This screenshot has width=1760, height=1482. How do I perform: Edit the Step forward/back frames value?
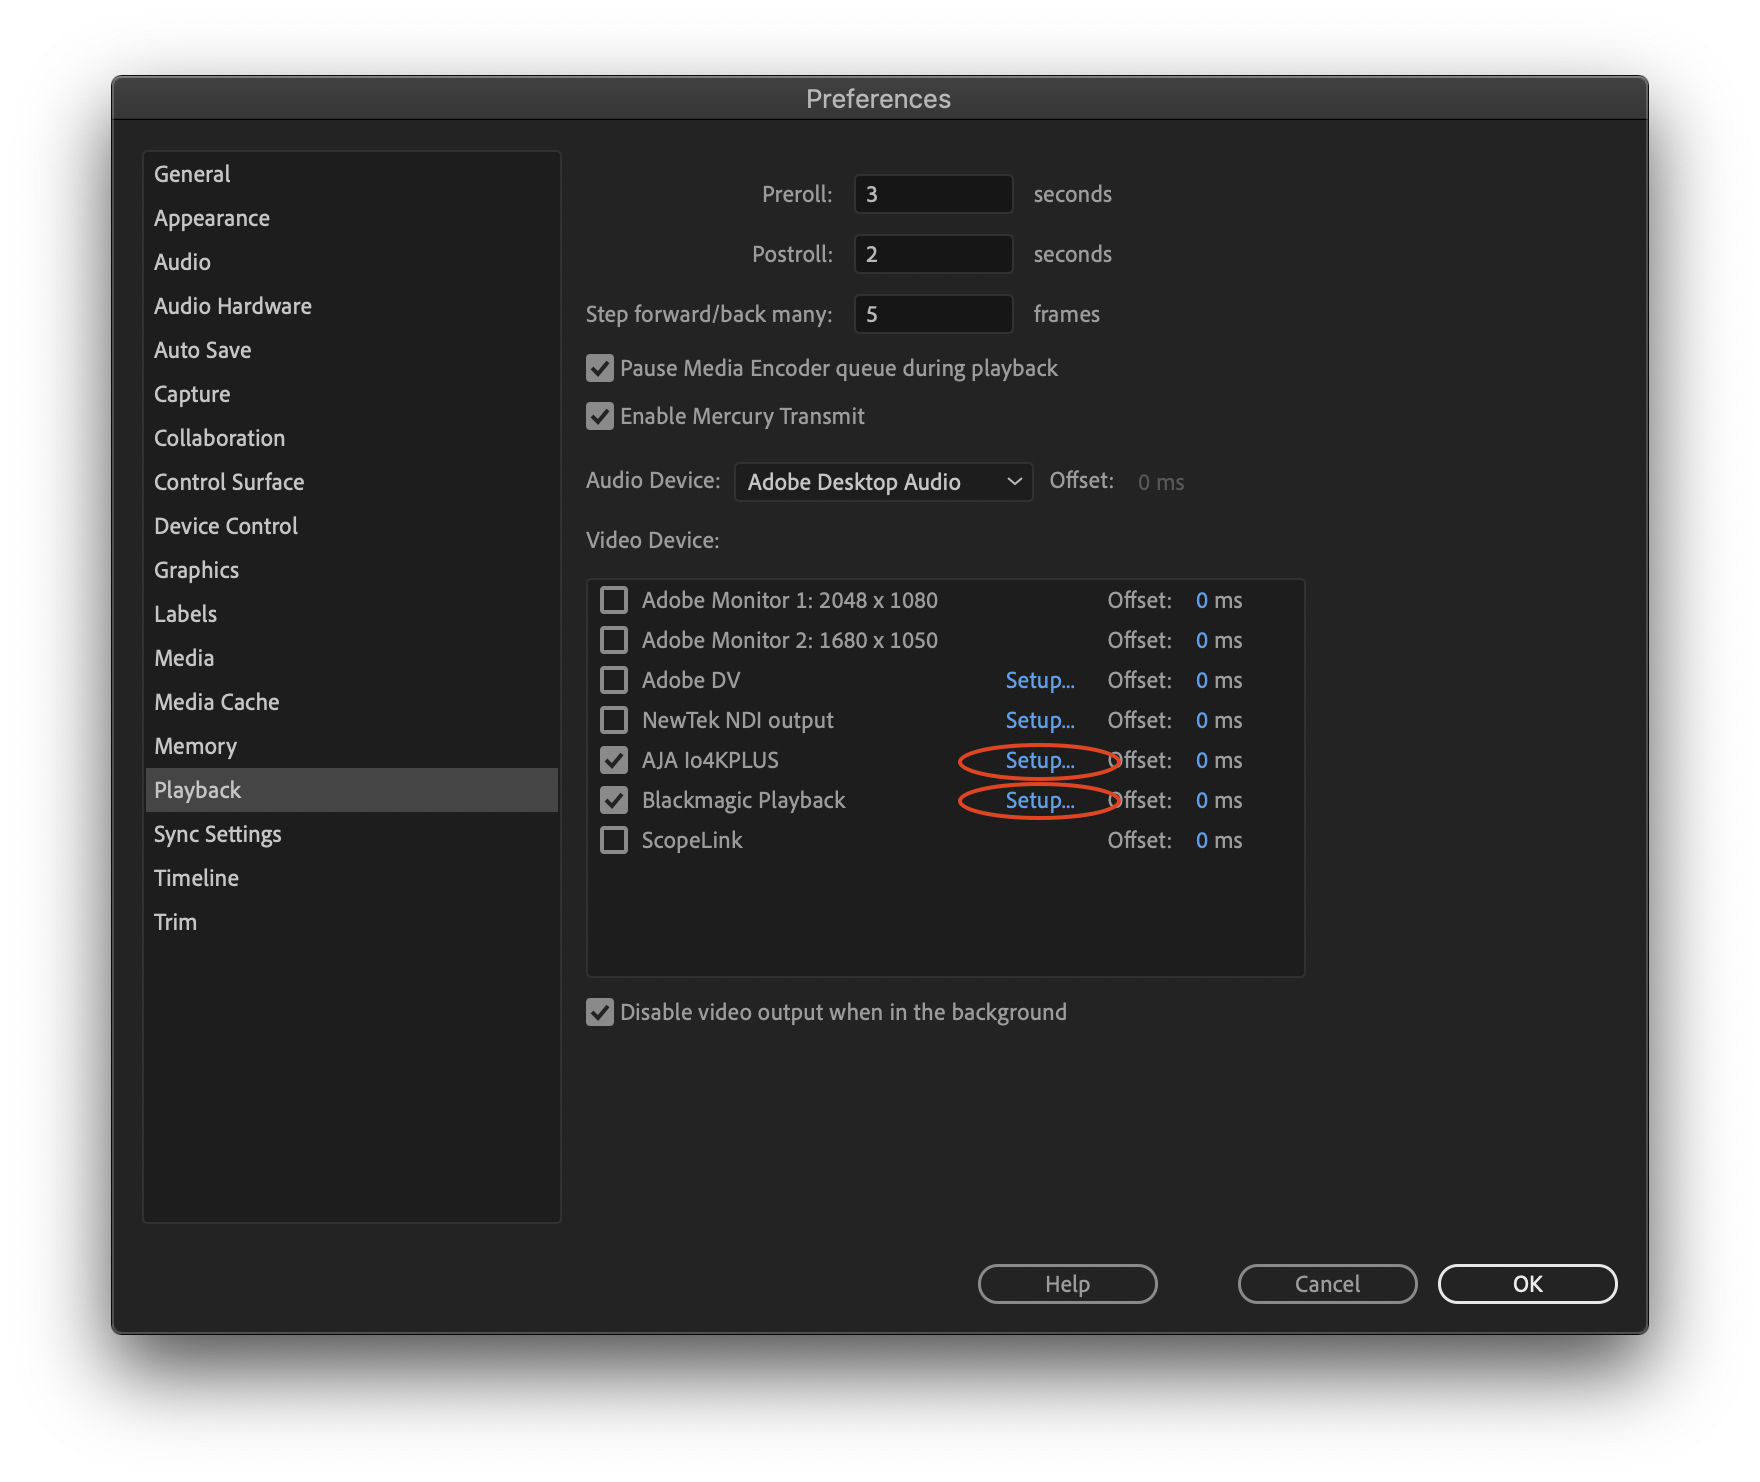(932, 314)
